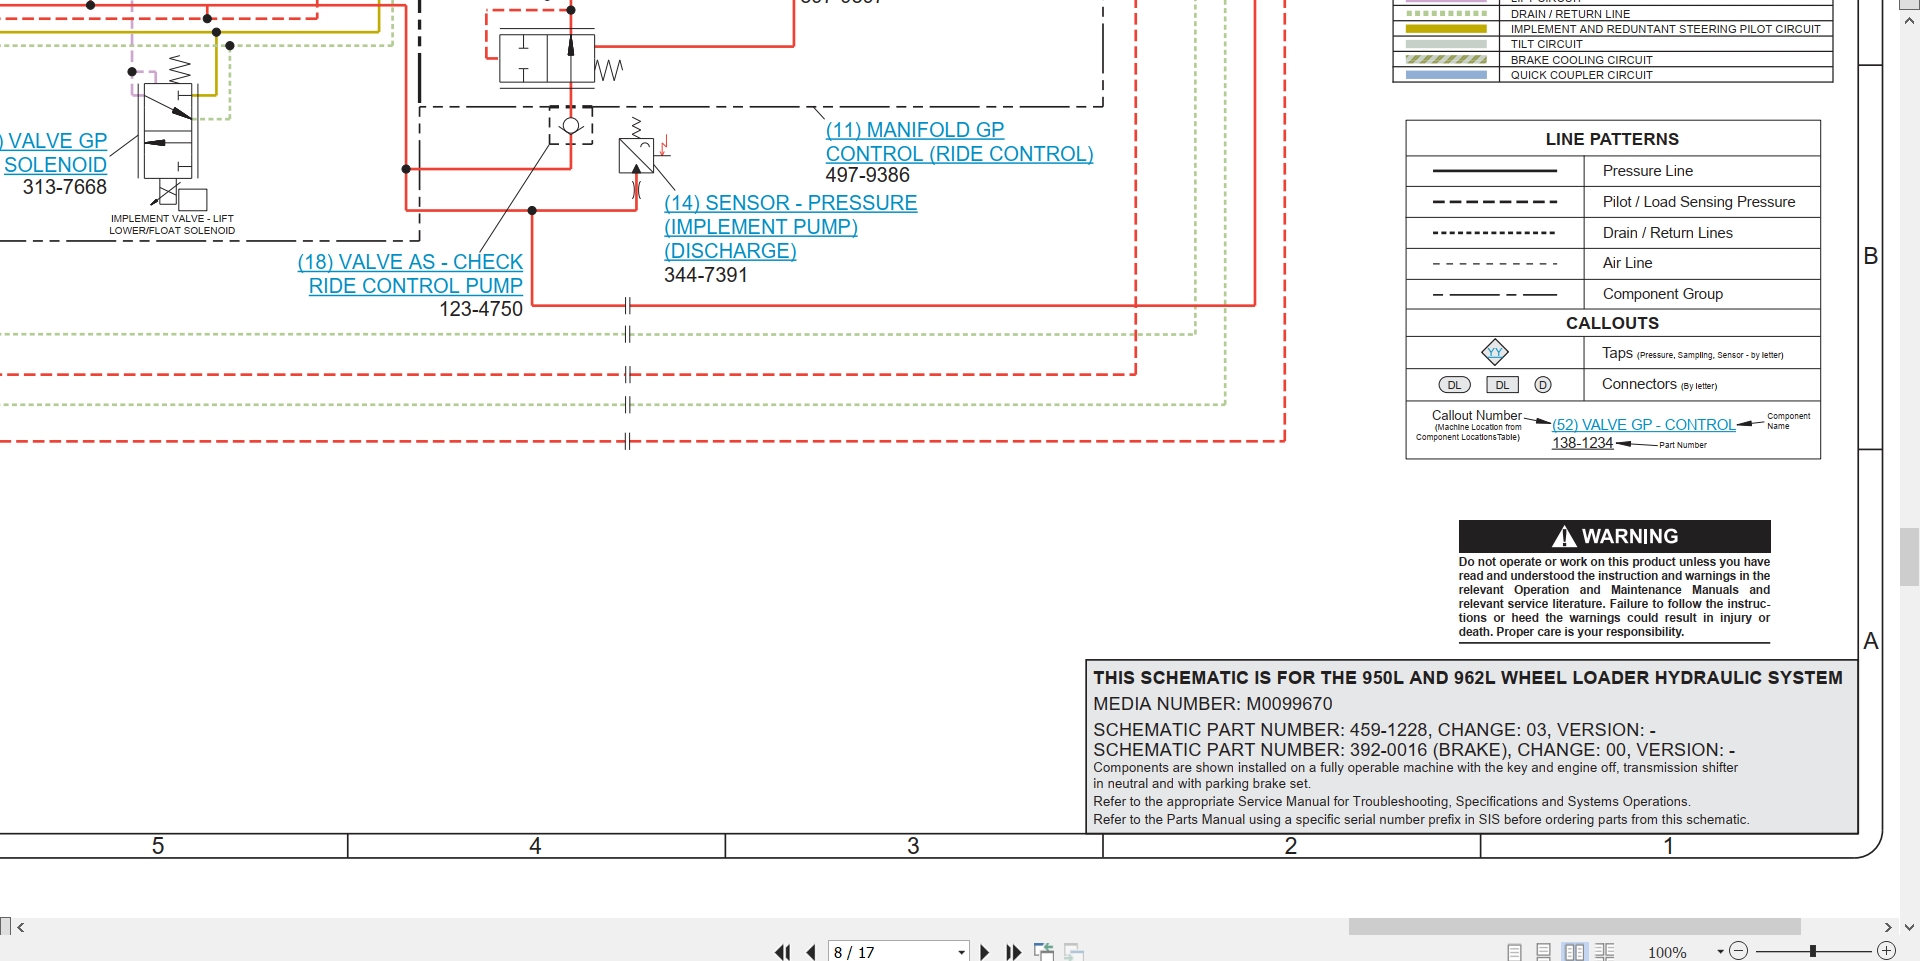1920x961 pixels.
Task: Click the Pilot / Load Sensing Pressure entry
Action: [x=1698, y=202]
